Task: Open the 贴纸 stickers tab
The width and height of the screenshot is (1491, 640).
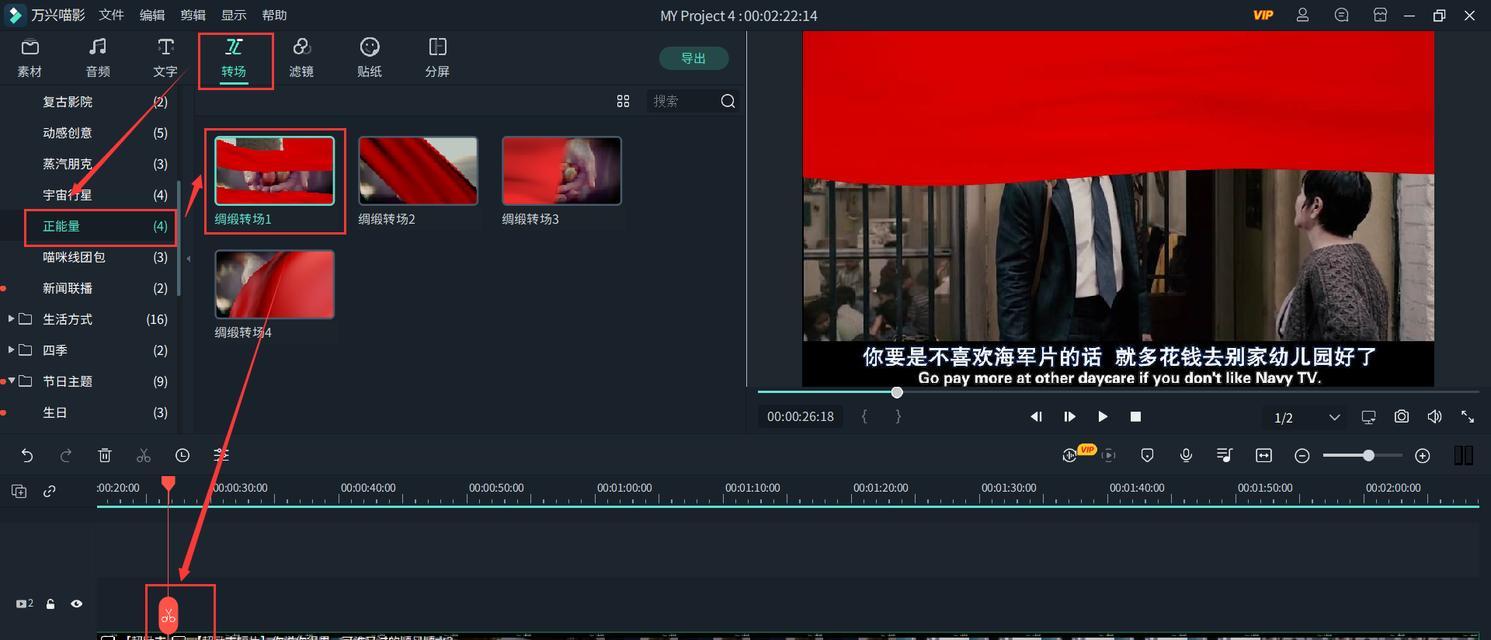Action: pyautogui.click(x=369, y=58)
